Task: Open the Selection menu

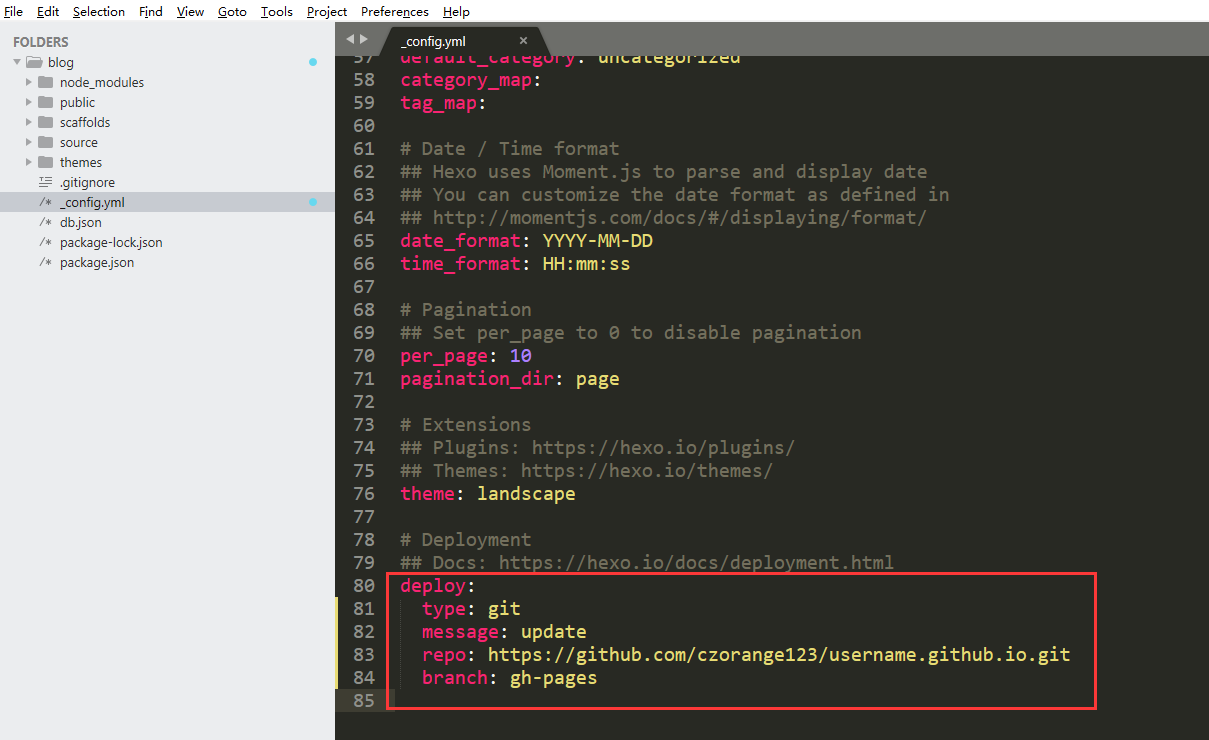Action: click(x=99, y=12)
